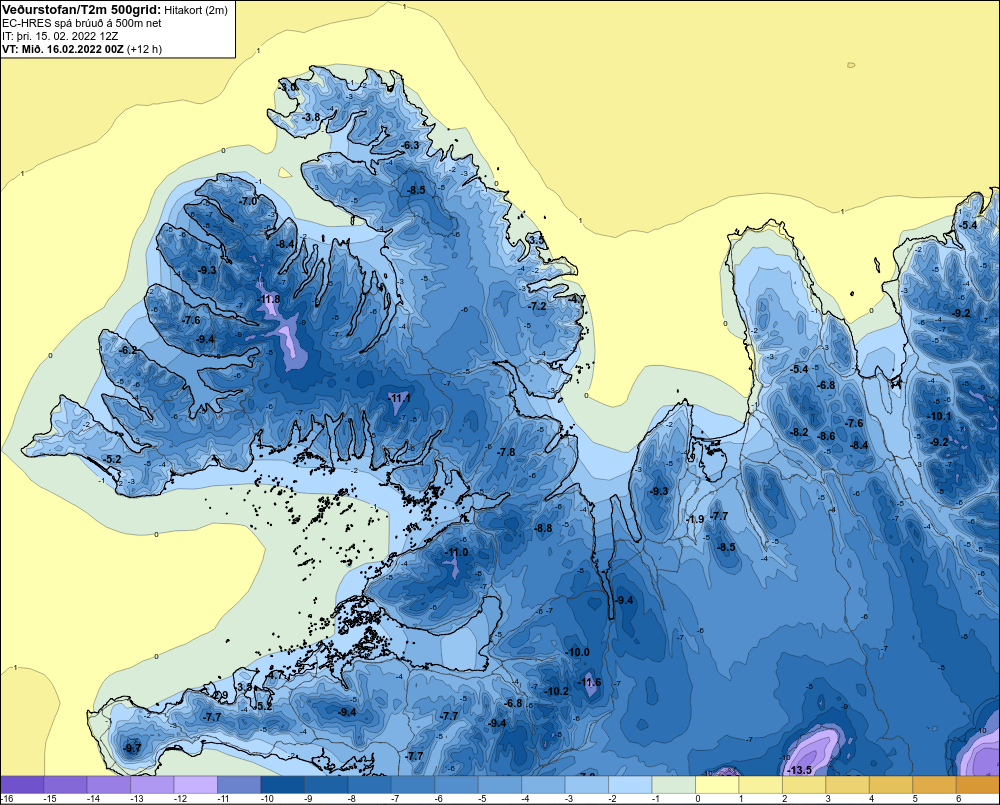Click the -10.1 temperature label on the map
This screenshot has height=805, width=1000.
point(939,416)
